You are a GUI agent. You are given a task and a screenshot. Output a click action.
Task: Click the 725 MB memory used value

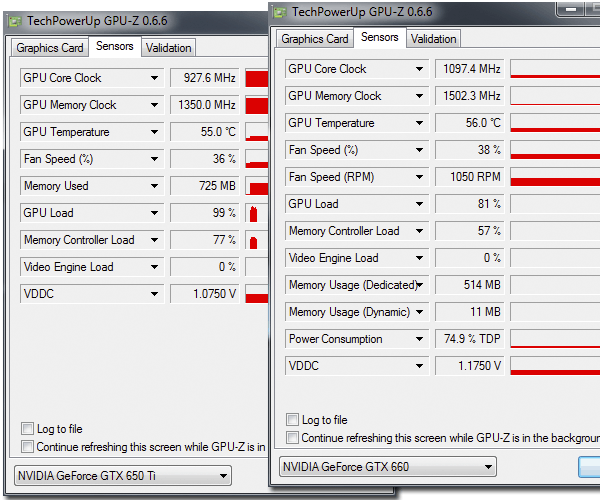click(x=205, y=186)
